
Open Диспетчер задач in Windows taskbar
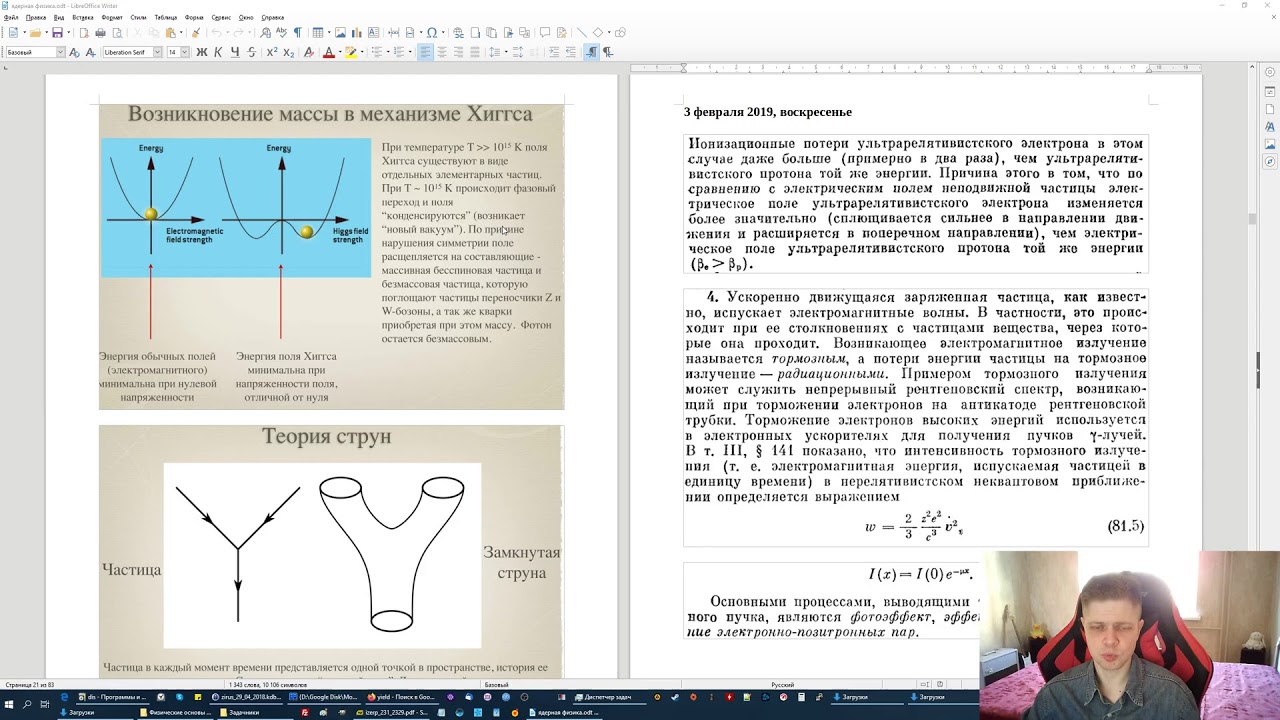click(610, 697)
